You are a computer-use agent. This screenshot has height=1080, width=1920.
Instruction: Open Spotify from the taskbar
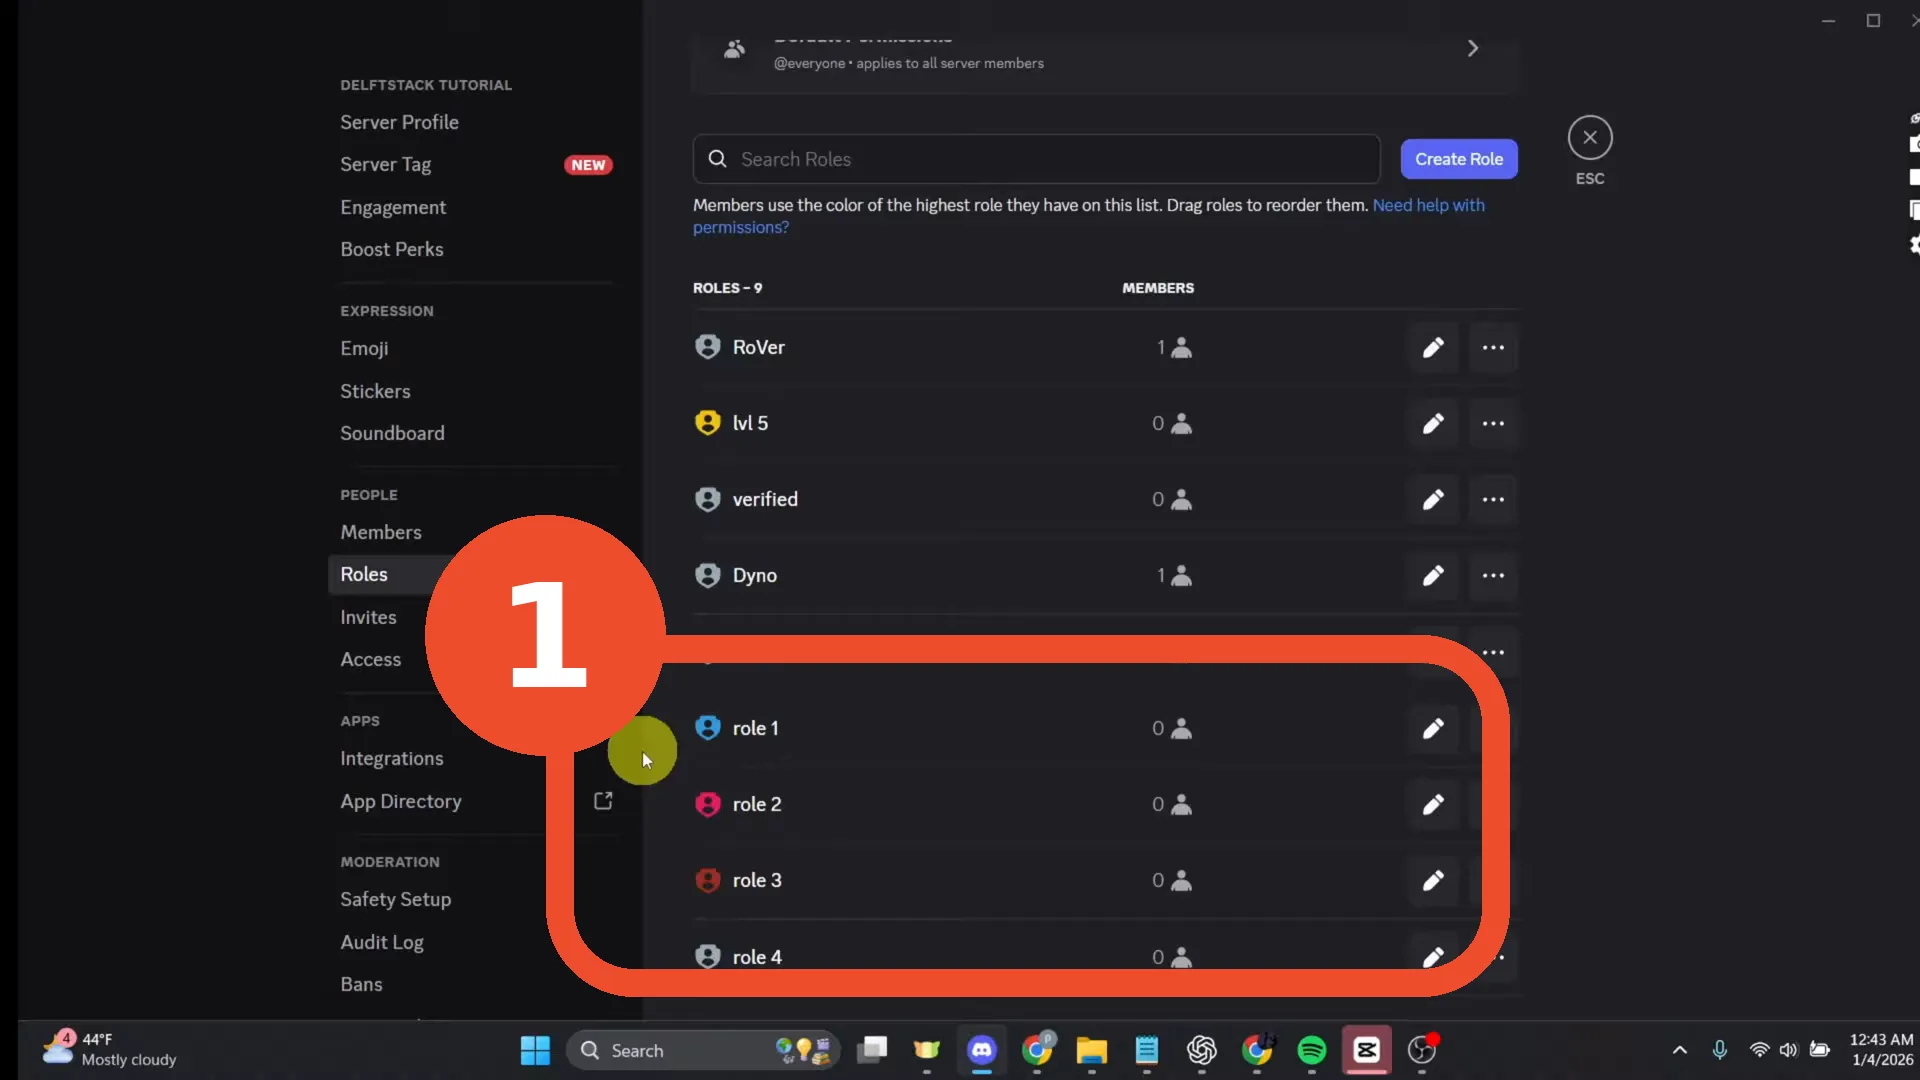(1312, 1050)
